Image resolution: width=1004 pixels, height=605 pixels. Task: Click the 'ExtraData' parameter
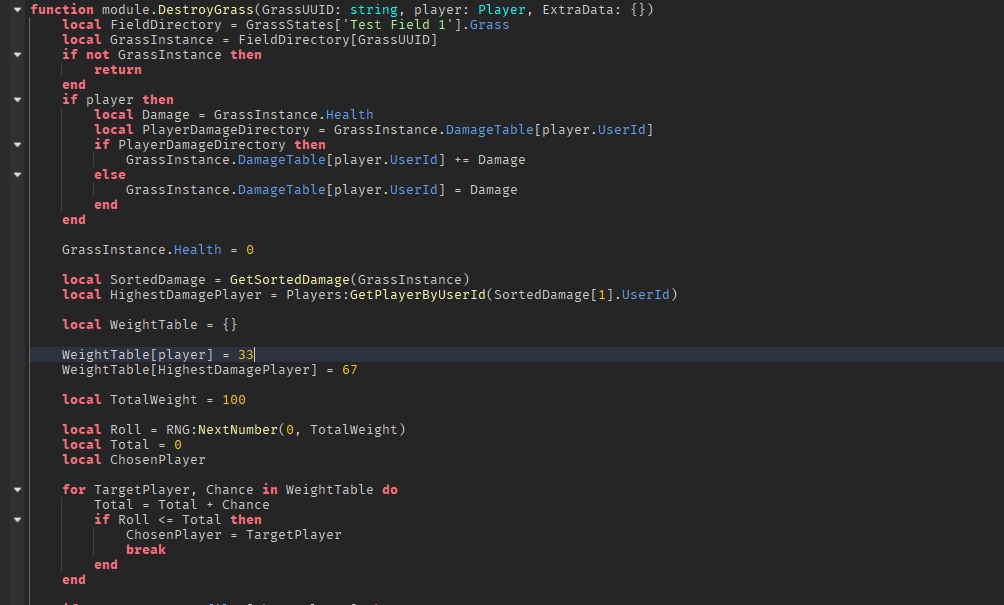click(578, 10)
